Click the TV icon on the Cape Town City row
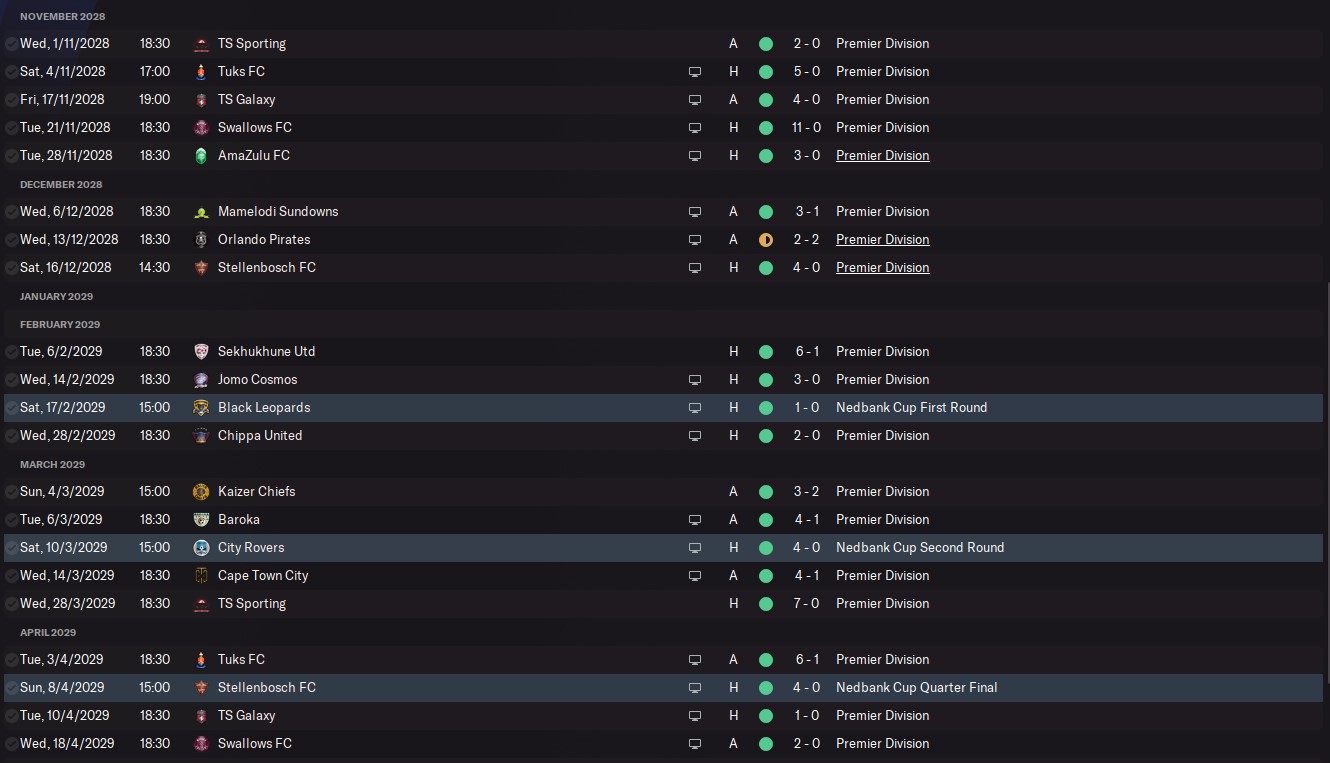Viewport: 1330px width, 763px height. [695, 576]
